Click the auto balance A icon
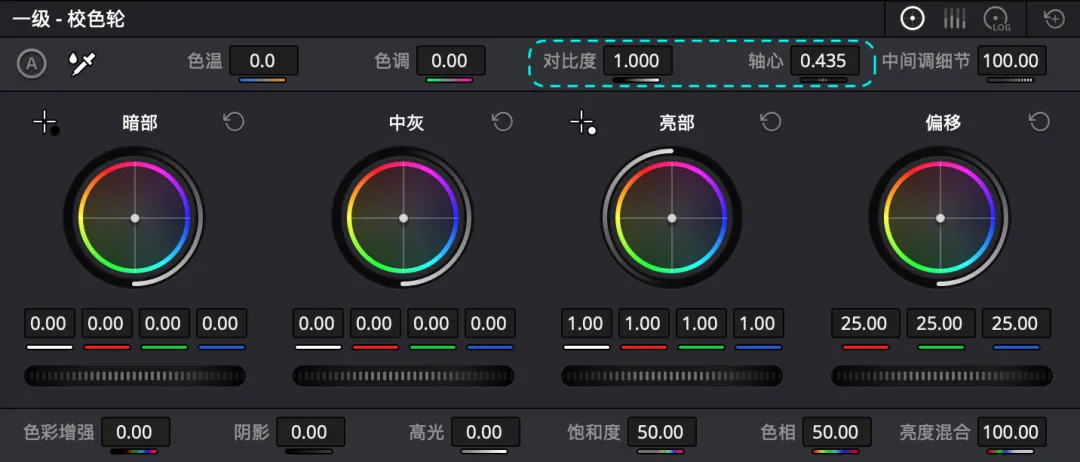Viewport: 1080px width, 462px height. 32,64
